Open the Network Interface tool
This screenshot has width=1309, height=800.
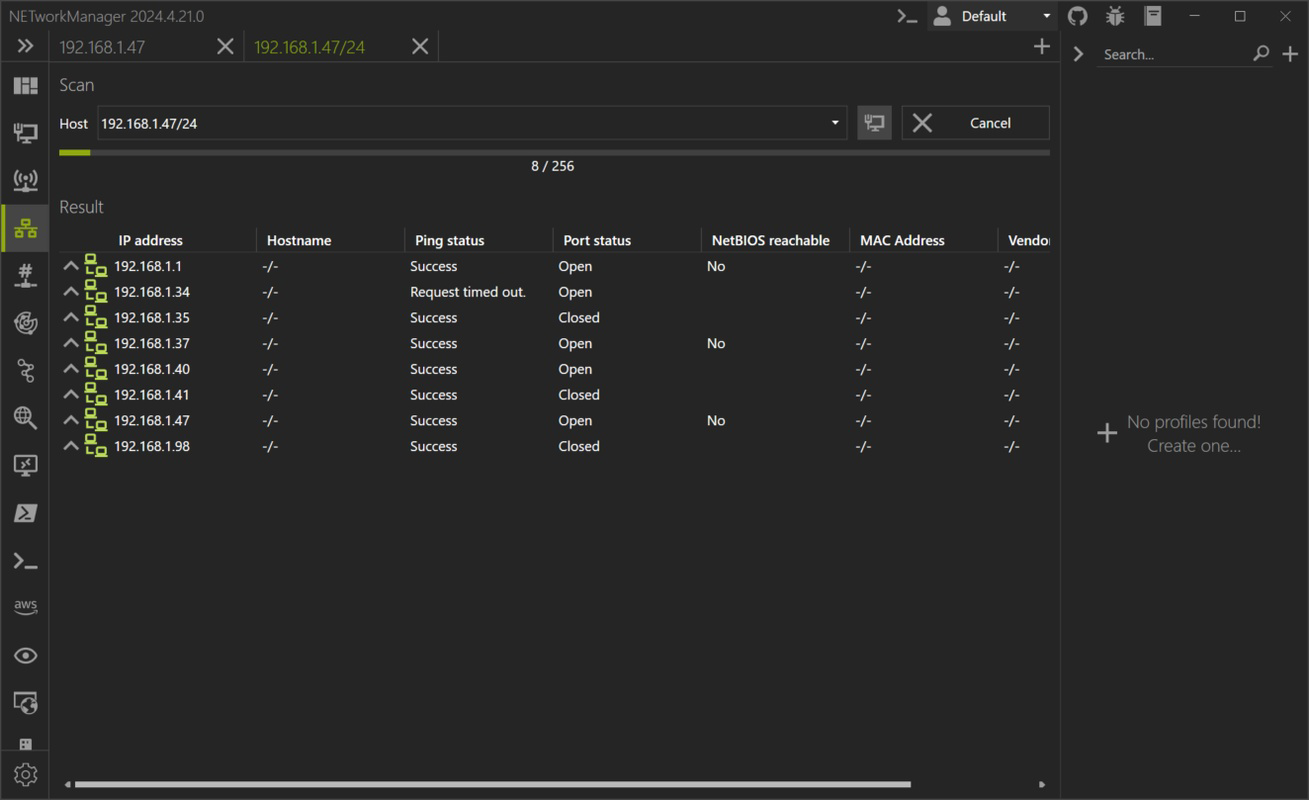tap(25, 133)
